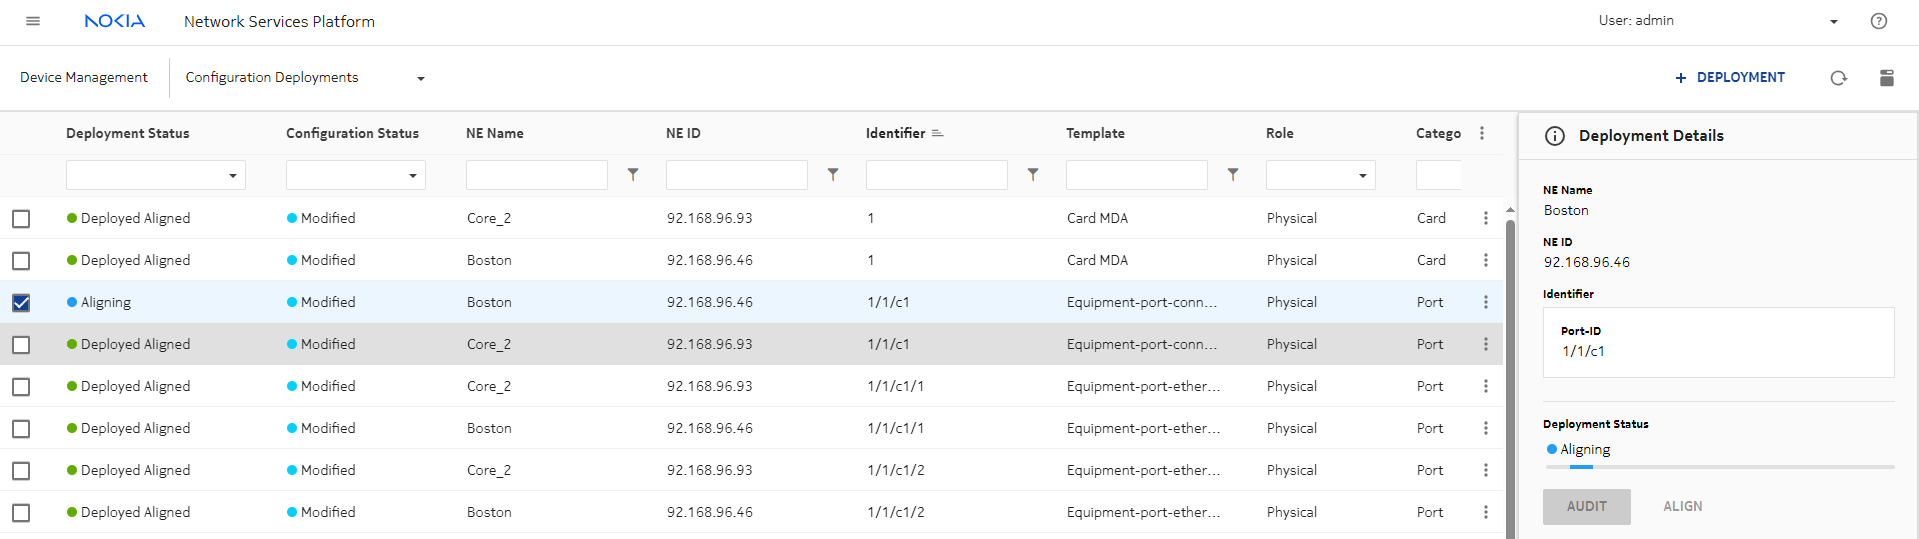Open row actions menu for Aligning row
Image resolution: width=1919 pixels, height=539 pixels.
coord(1485,302)
